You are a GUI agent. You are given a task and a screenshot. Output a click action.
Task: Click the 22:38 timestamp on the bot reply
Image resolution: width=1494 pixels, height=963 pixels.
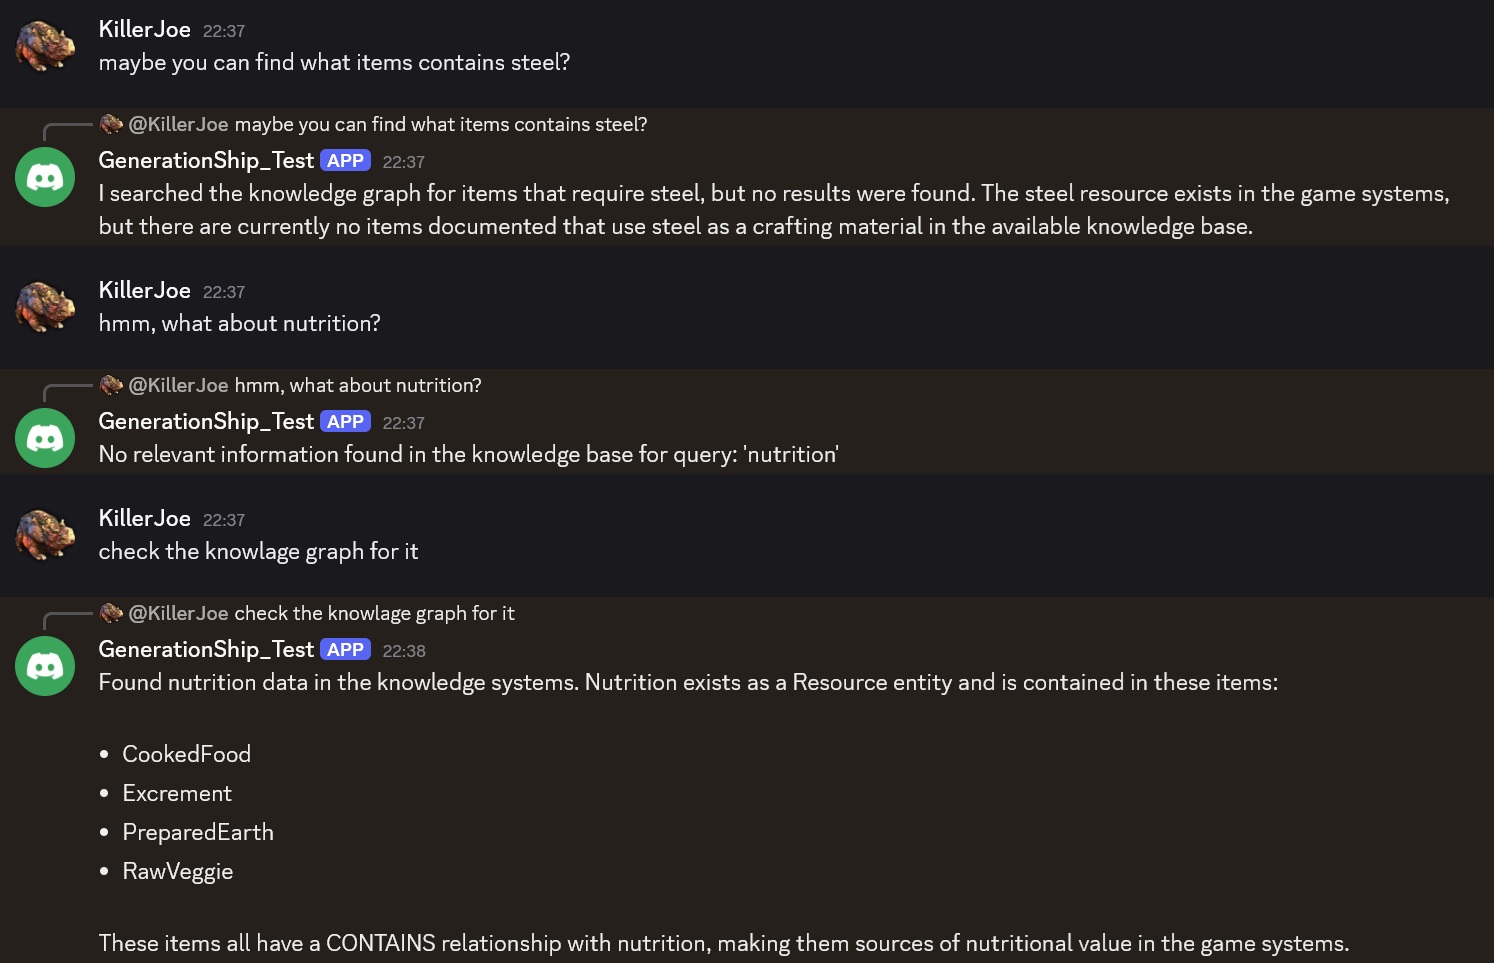point(404,651)
